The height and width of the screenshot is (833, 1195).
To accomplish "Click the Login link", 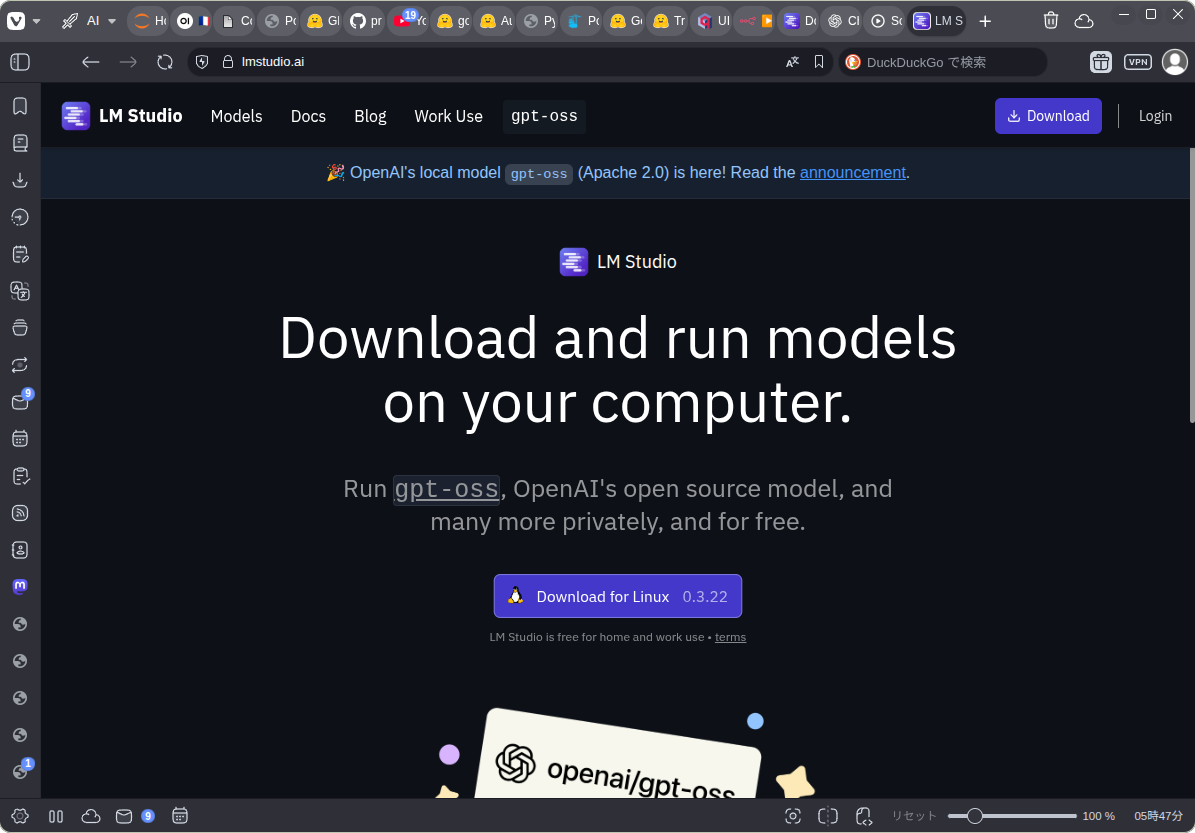I will (1155, 116).
